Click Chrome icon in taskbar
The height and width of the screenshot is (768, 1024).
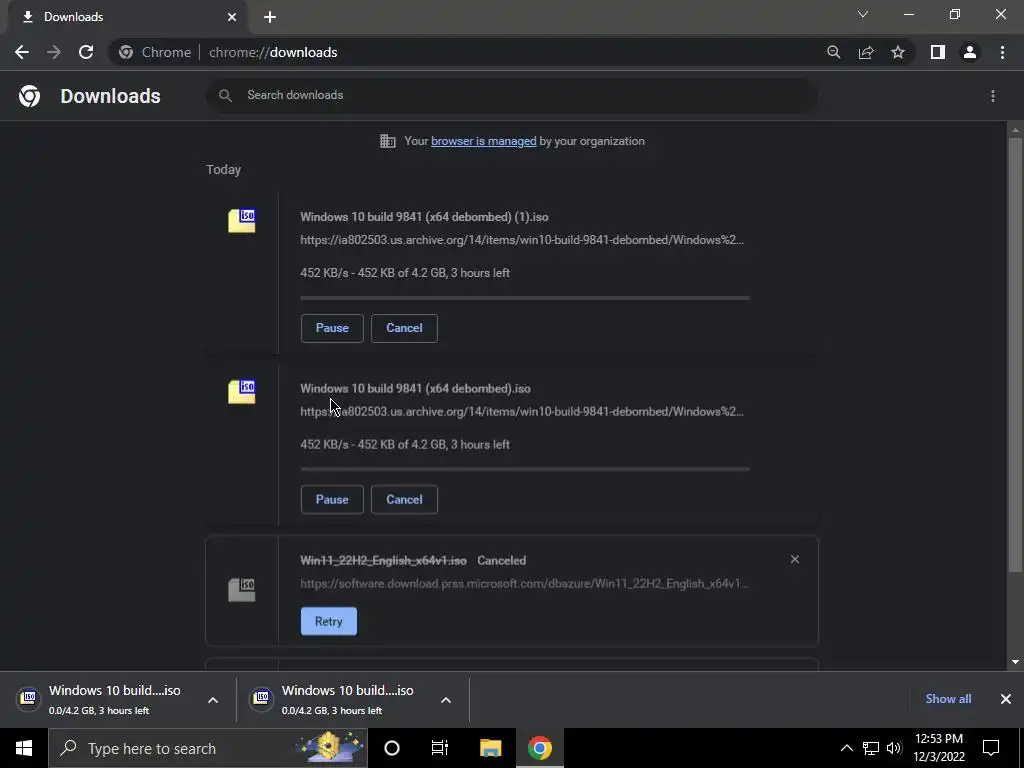539,748
